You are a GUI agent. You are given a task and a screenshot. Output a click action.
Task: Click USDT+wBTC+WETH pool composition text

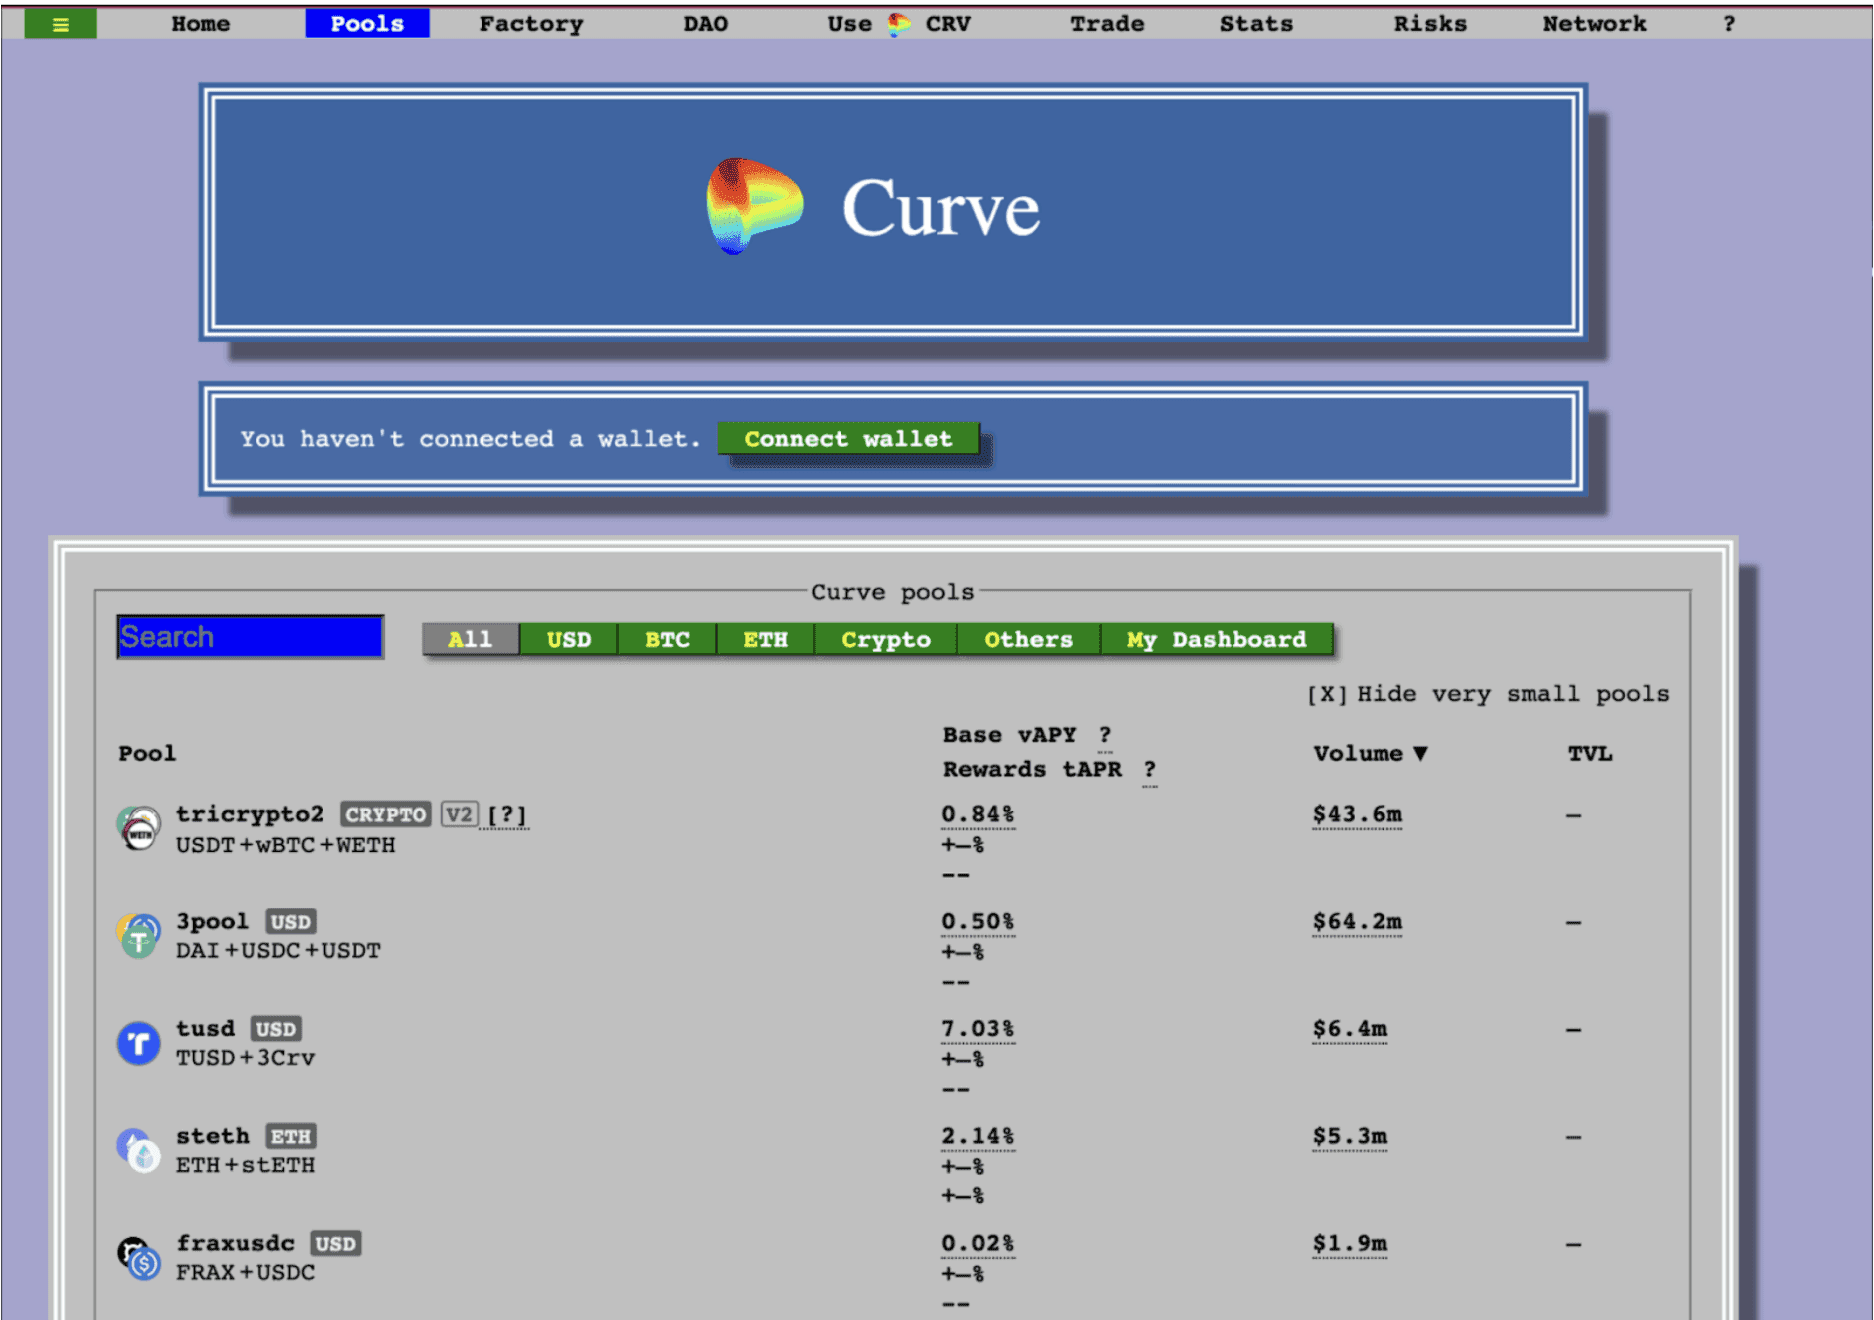[286, 845]
